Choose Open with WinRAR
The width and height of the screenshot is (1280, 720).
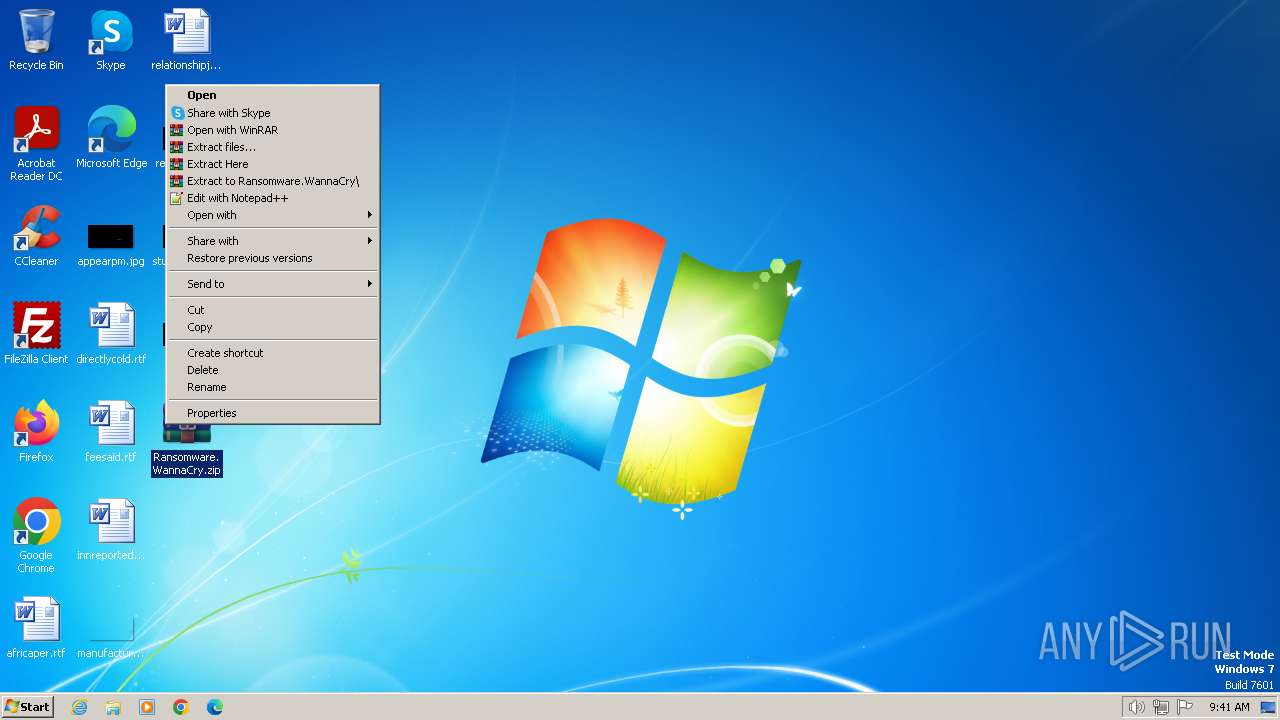[273, 130]
